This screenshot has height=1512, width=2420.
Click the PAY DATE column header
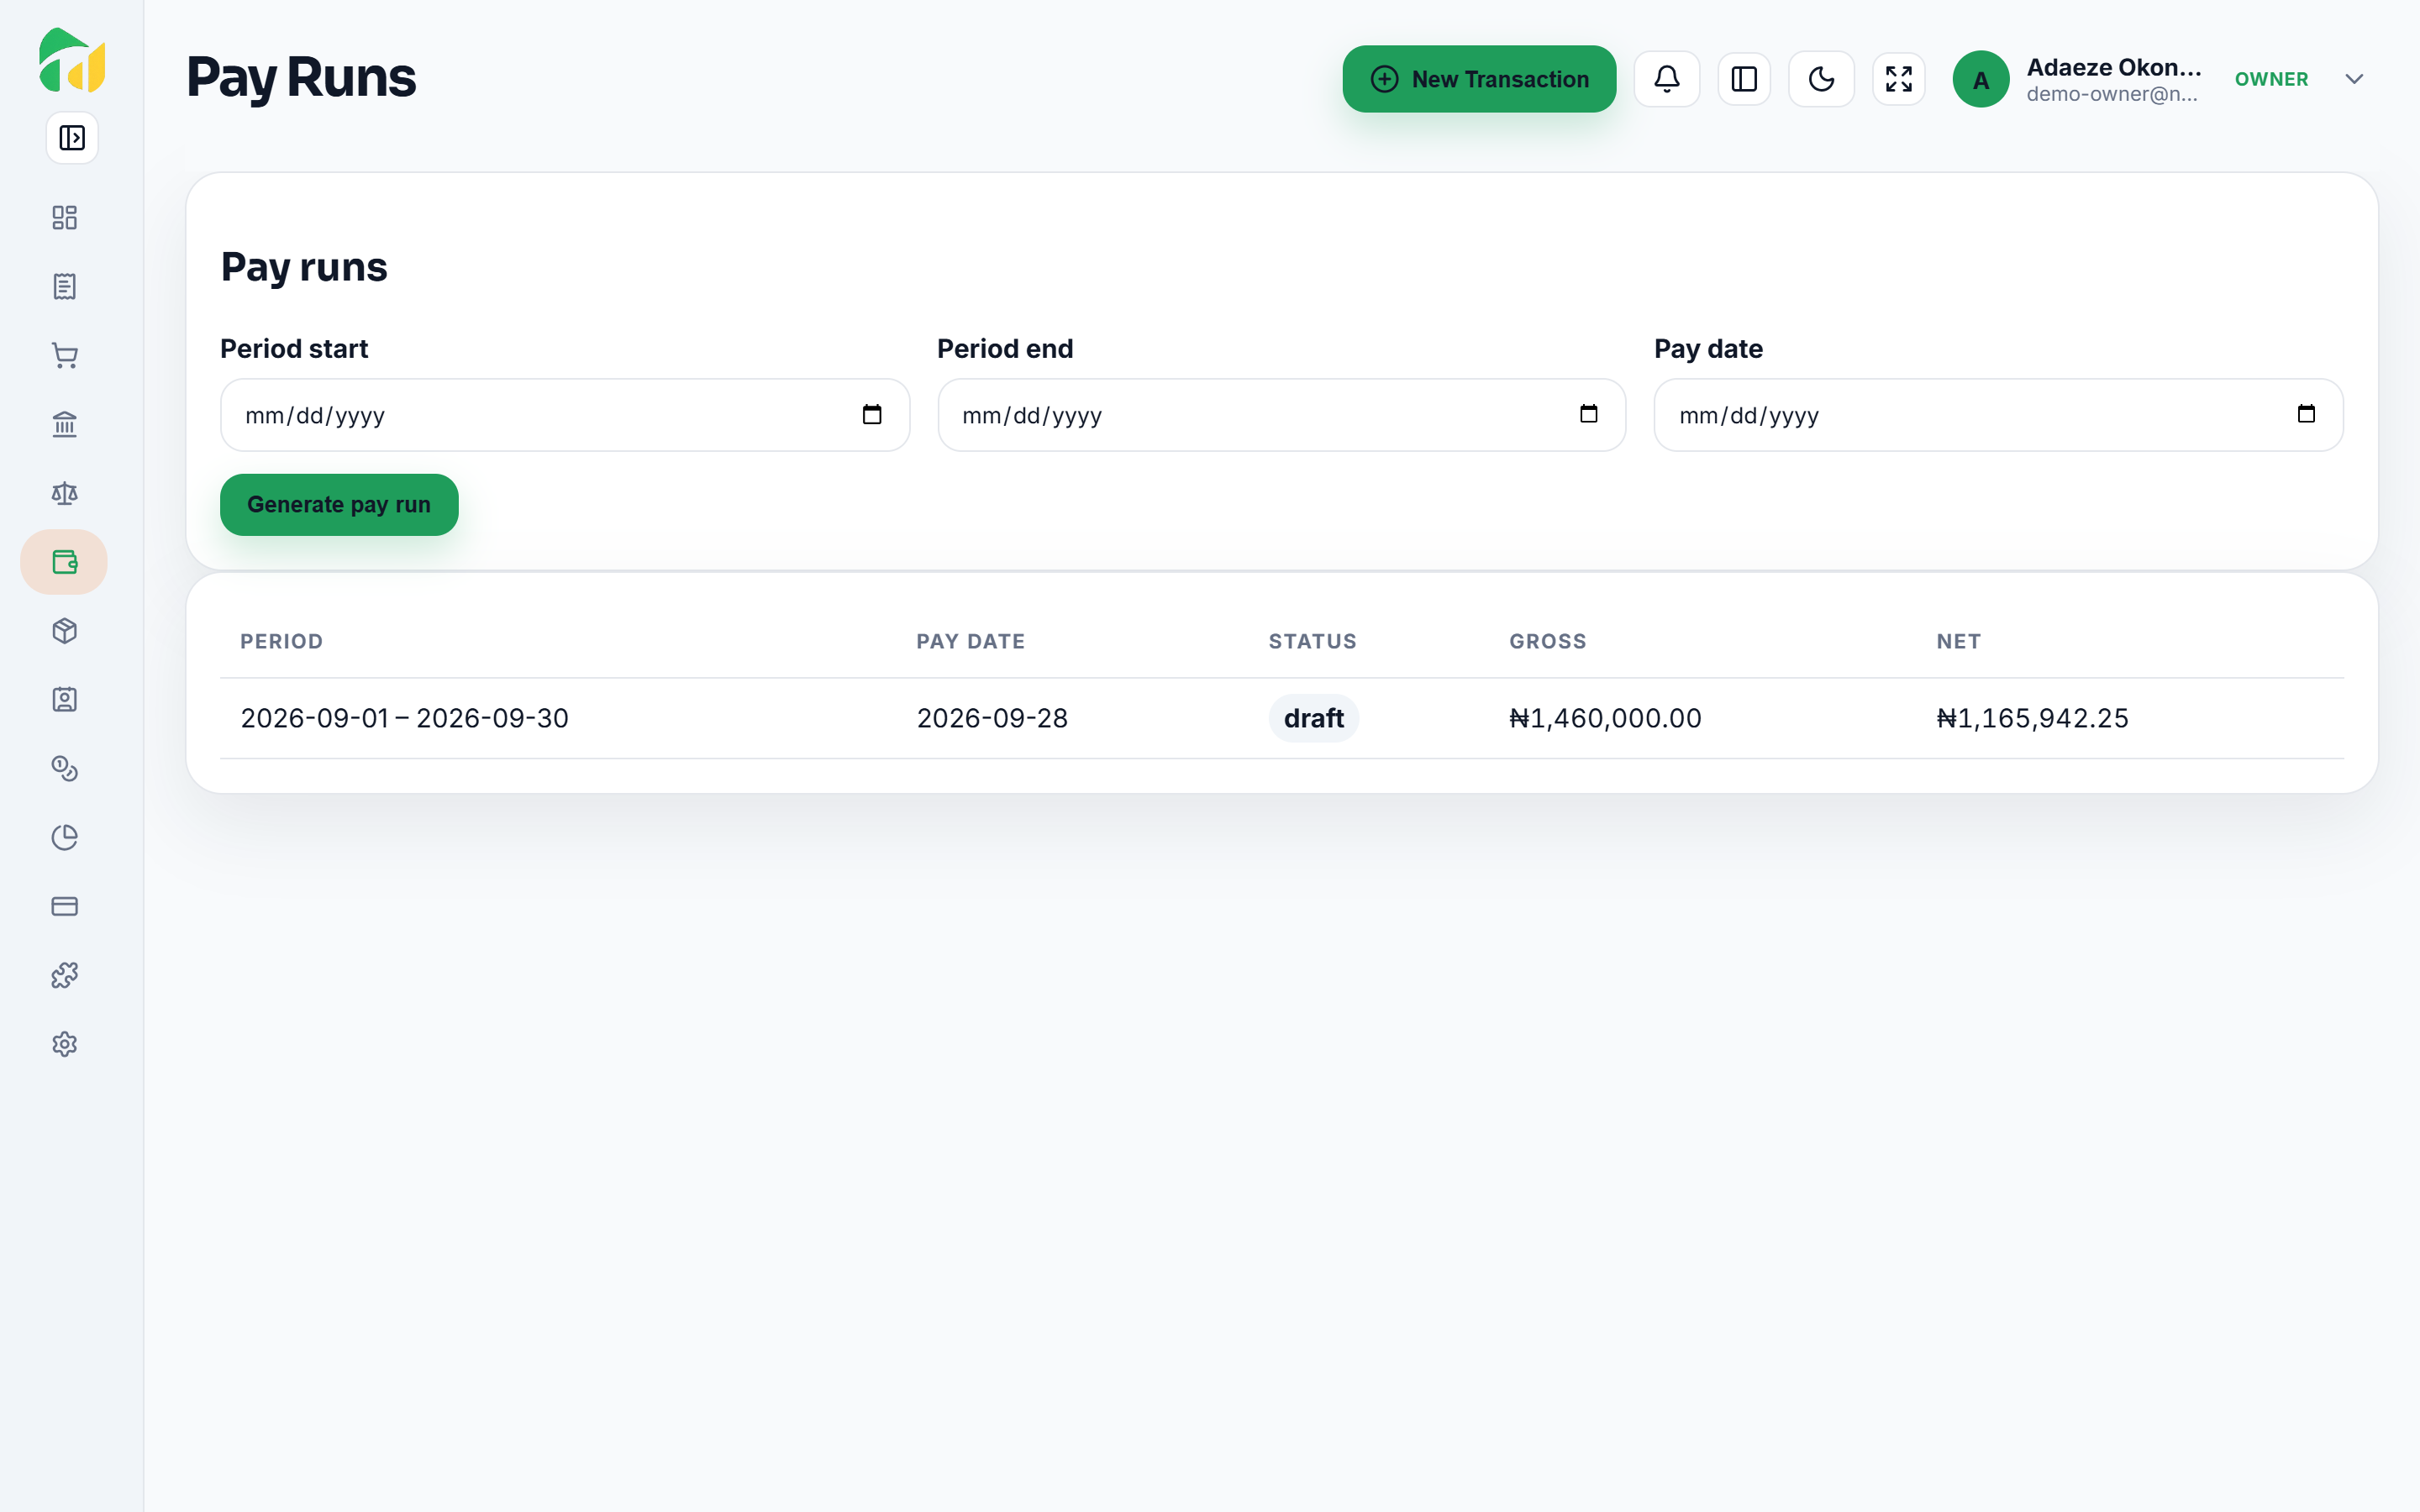(970, 641)
